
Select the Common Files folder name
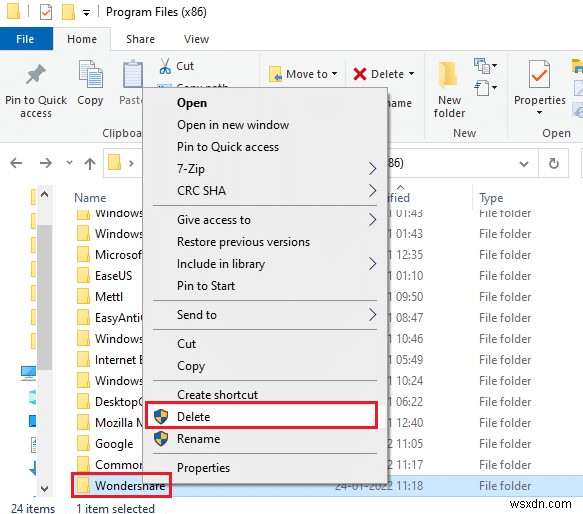click(x=119, y=465)
